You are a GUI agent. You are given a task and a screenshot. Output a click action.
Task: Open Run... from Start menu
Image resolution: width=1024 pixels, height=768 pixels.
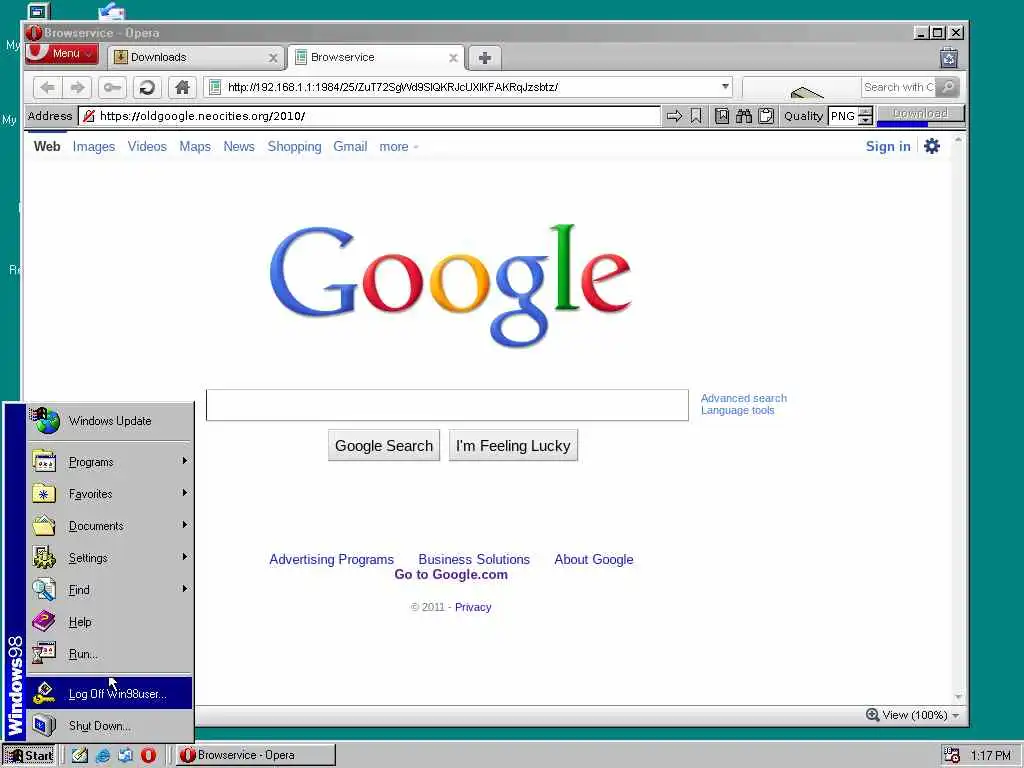coord(110,654)
